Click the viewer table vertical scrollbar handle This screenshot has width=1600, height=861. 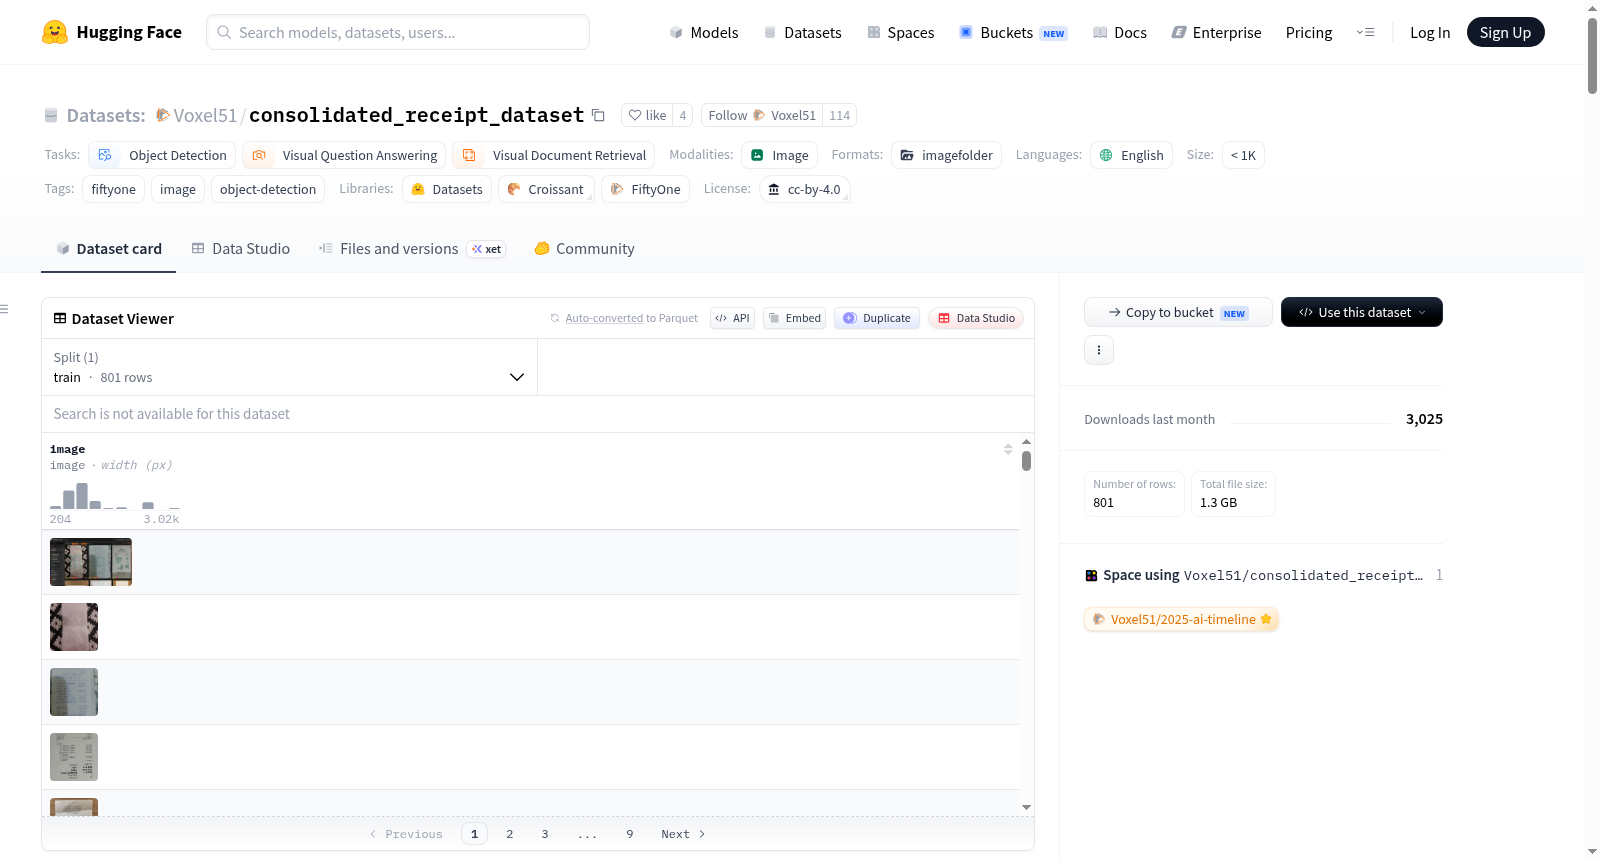pyautogui.click(x=1026, y=461)
